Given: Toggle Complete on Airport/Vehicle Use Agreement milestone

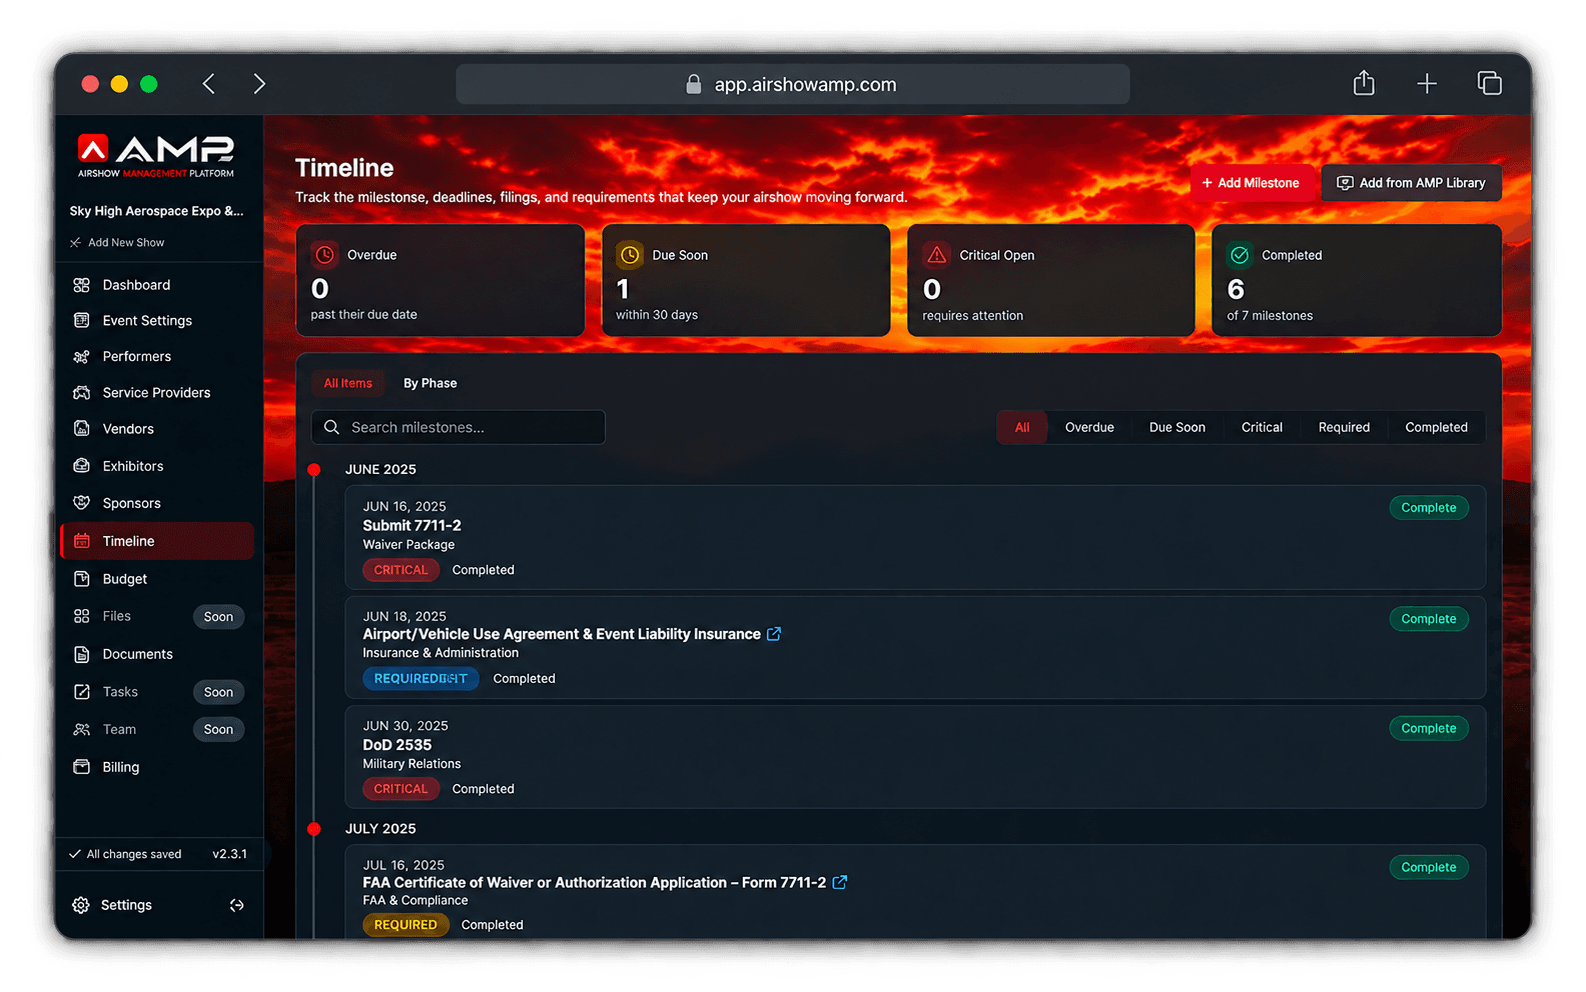Looking at the screenshot, I should [x=1428, y=619].
